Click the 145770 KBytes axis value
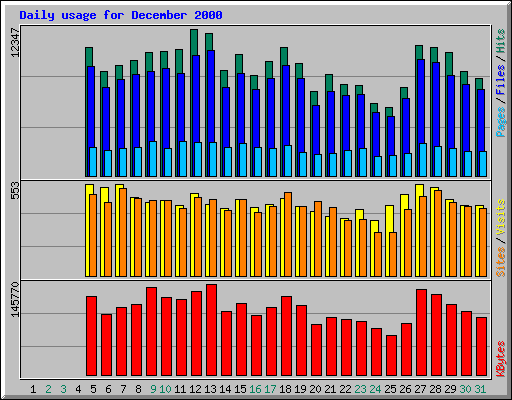 click(x=15, y=299)
